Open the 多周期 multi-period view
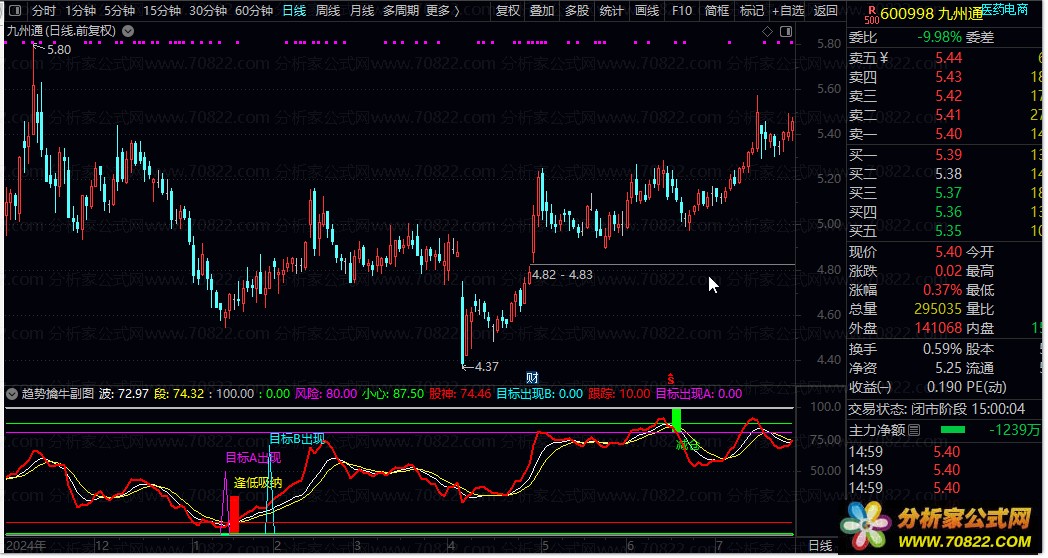This screenshot has width=1048, height=558. [x=401, y=11]
